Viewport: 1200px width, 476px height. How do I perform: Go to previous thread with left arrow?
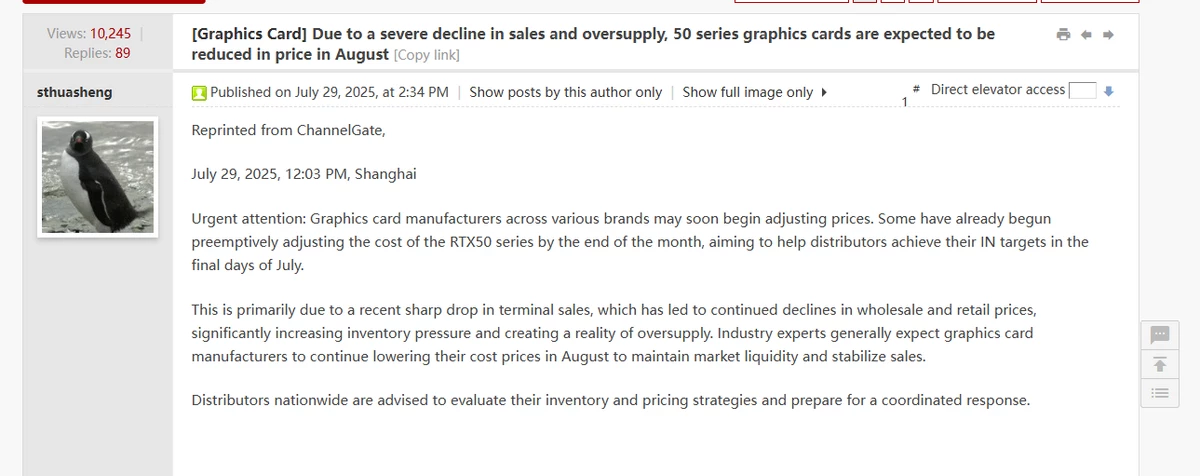[x=1087, y=35]
